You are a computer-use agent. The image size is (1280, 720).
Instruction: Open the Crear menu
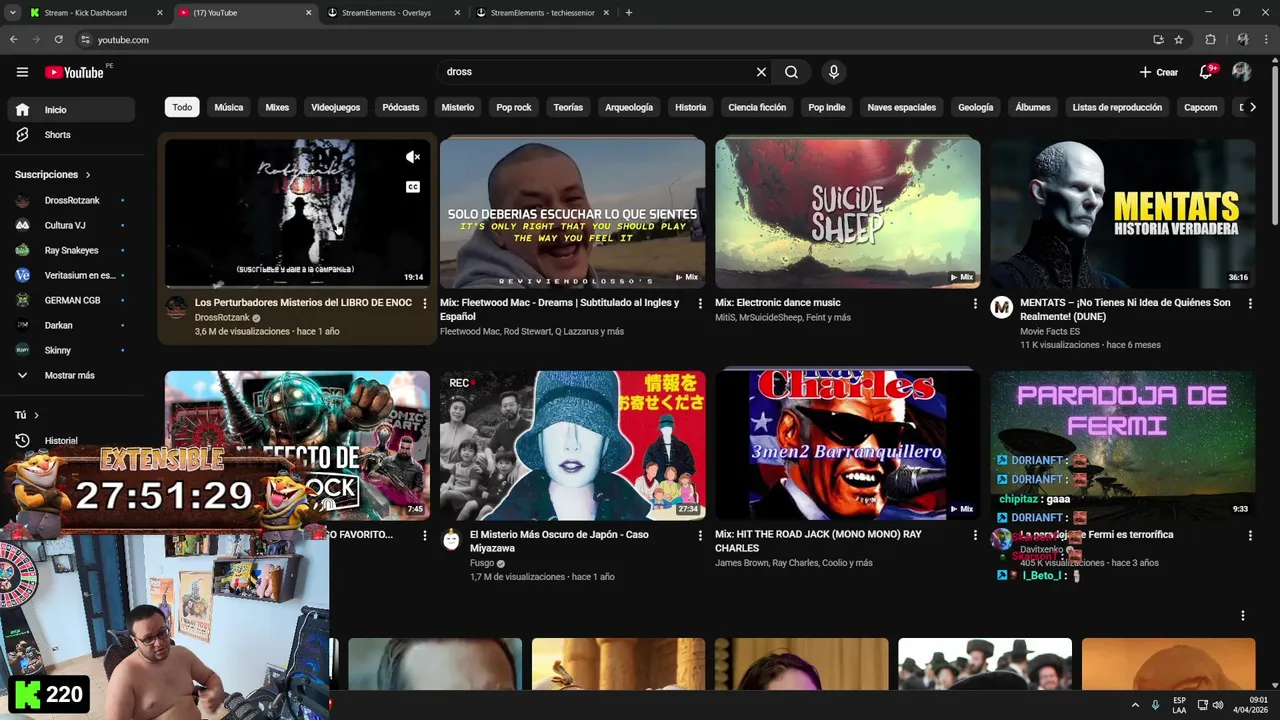pyautogui.click(x=1159, y=72)
